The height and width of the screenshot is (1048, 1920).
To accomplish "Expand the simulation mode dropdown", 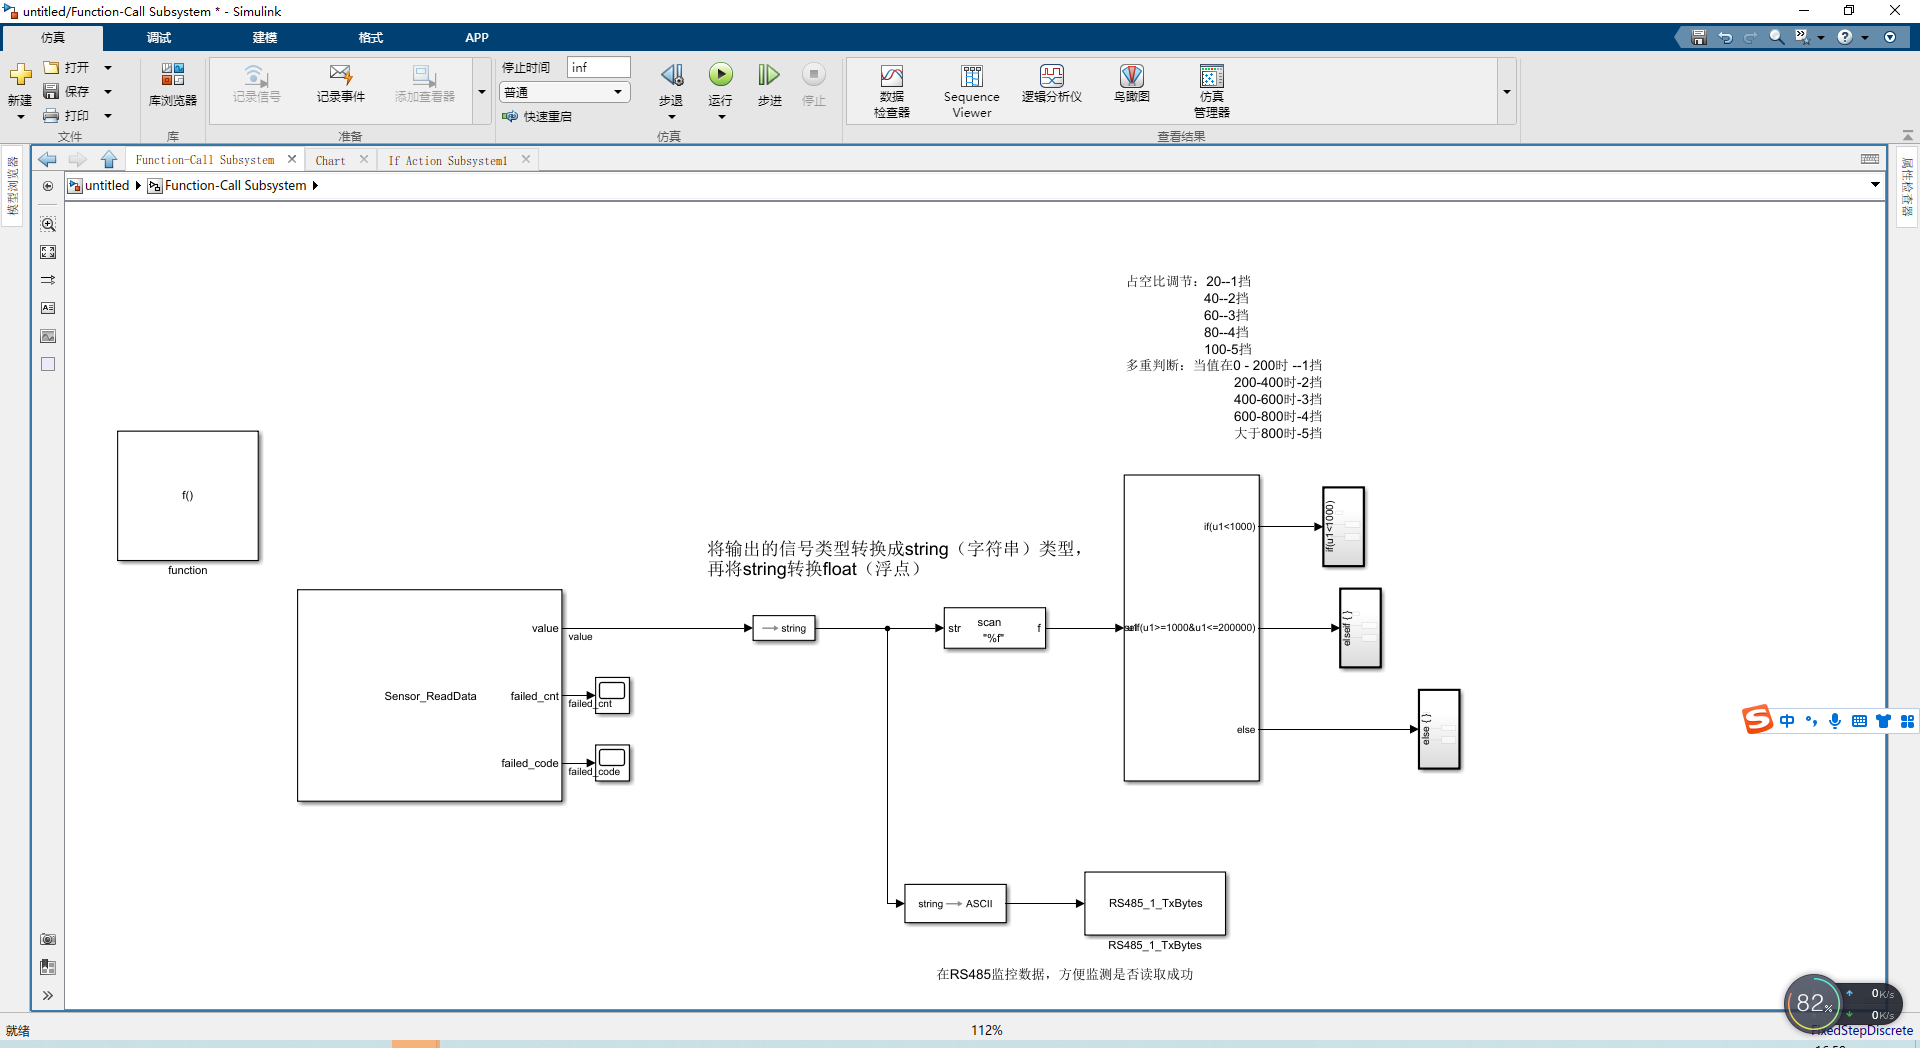I will tap(565, 92).
